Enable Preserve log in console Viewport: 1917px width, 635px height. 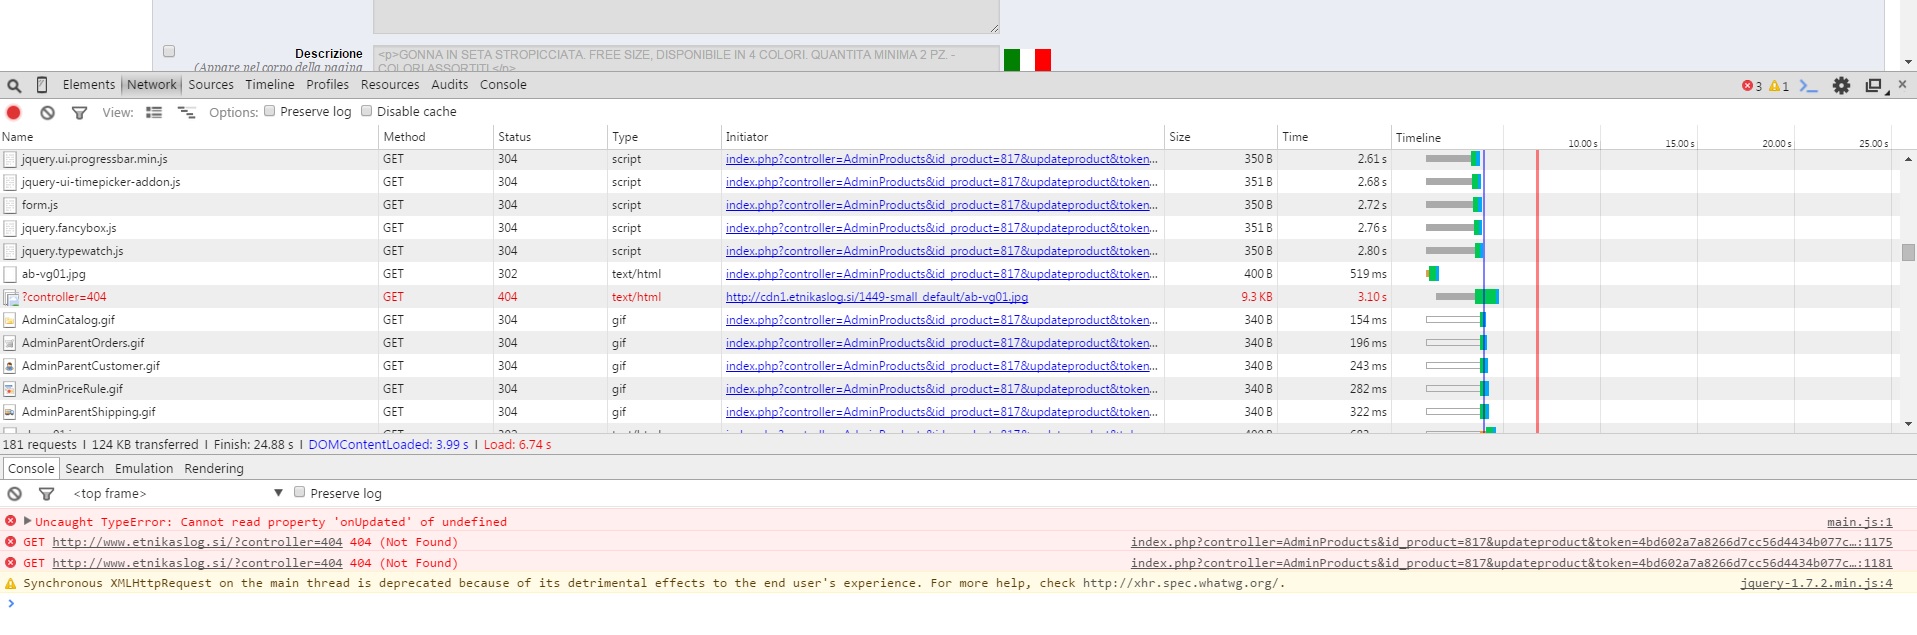(x=299, y=492)
